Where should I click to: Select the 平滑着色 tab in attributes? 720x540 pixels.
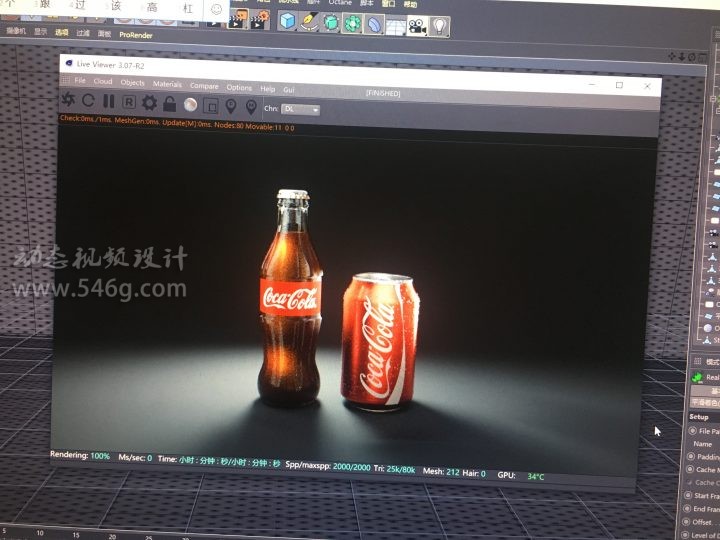coord(705,403)
